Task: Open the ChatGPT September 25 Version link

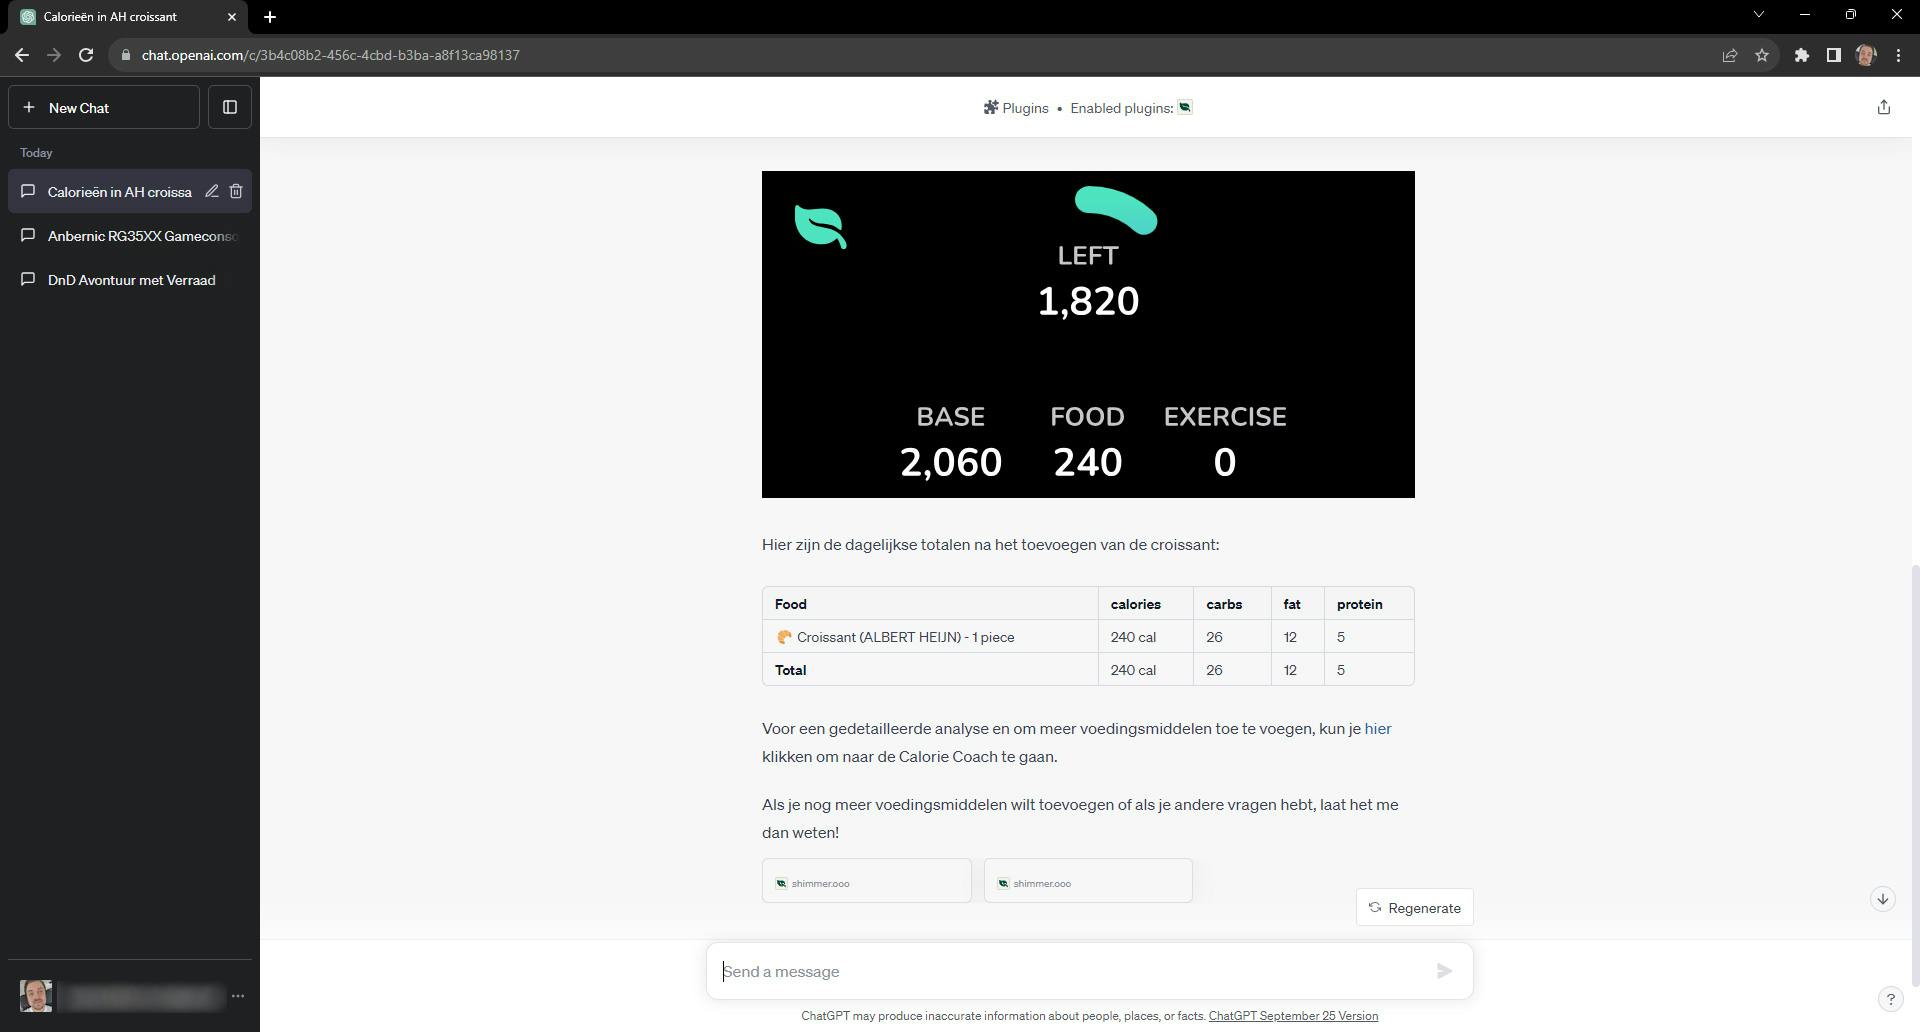Action: click(x=1293, y=1016)
